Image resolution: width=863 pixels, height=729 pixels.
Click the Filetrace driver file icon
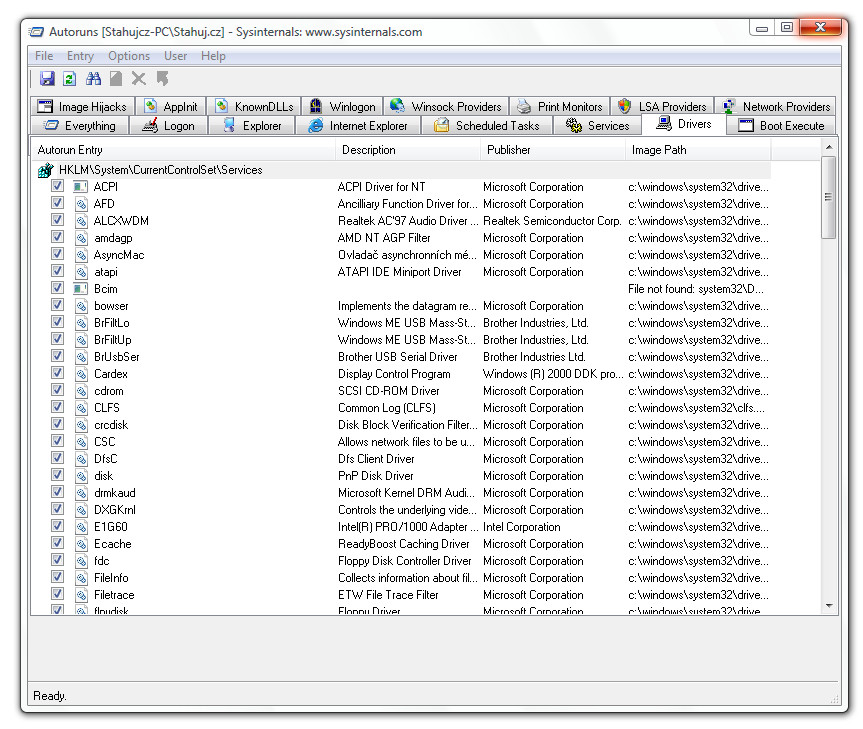[81, 595]
